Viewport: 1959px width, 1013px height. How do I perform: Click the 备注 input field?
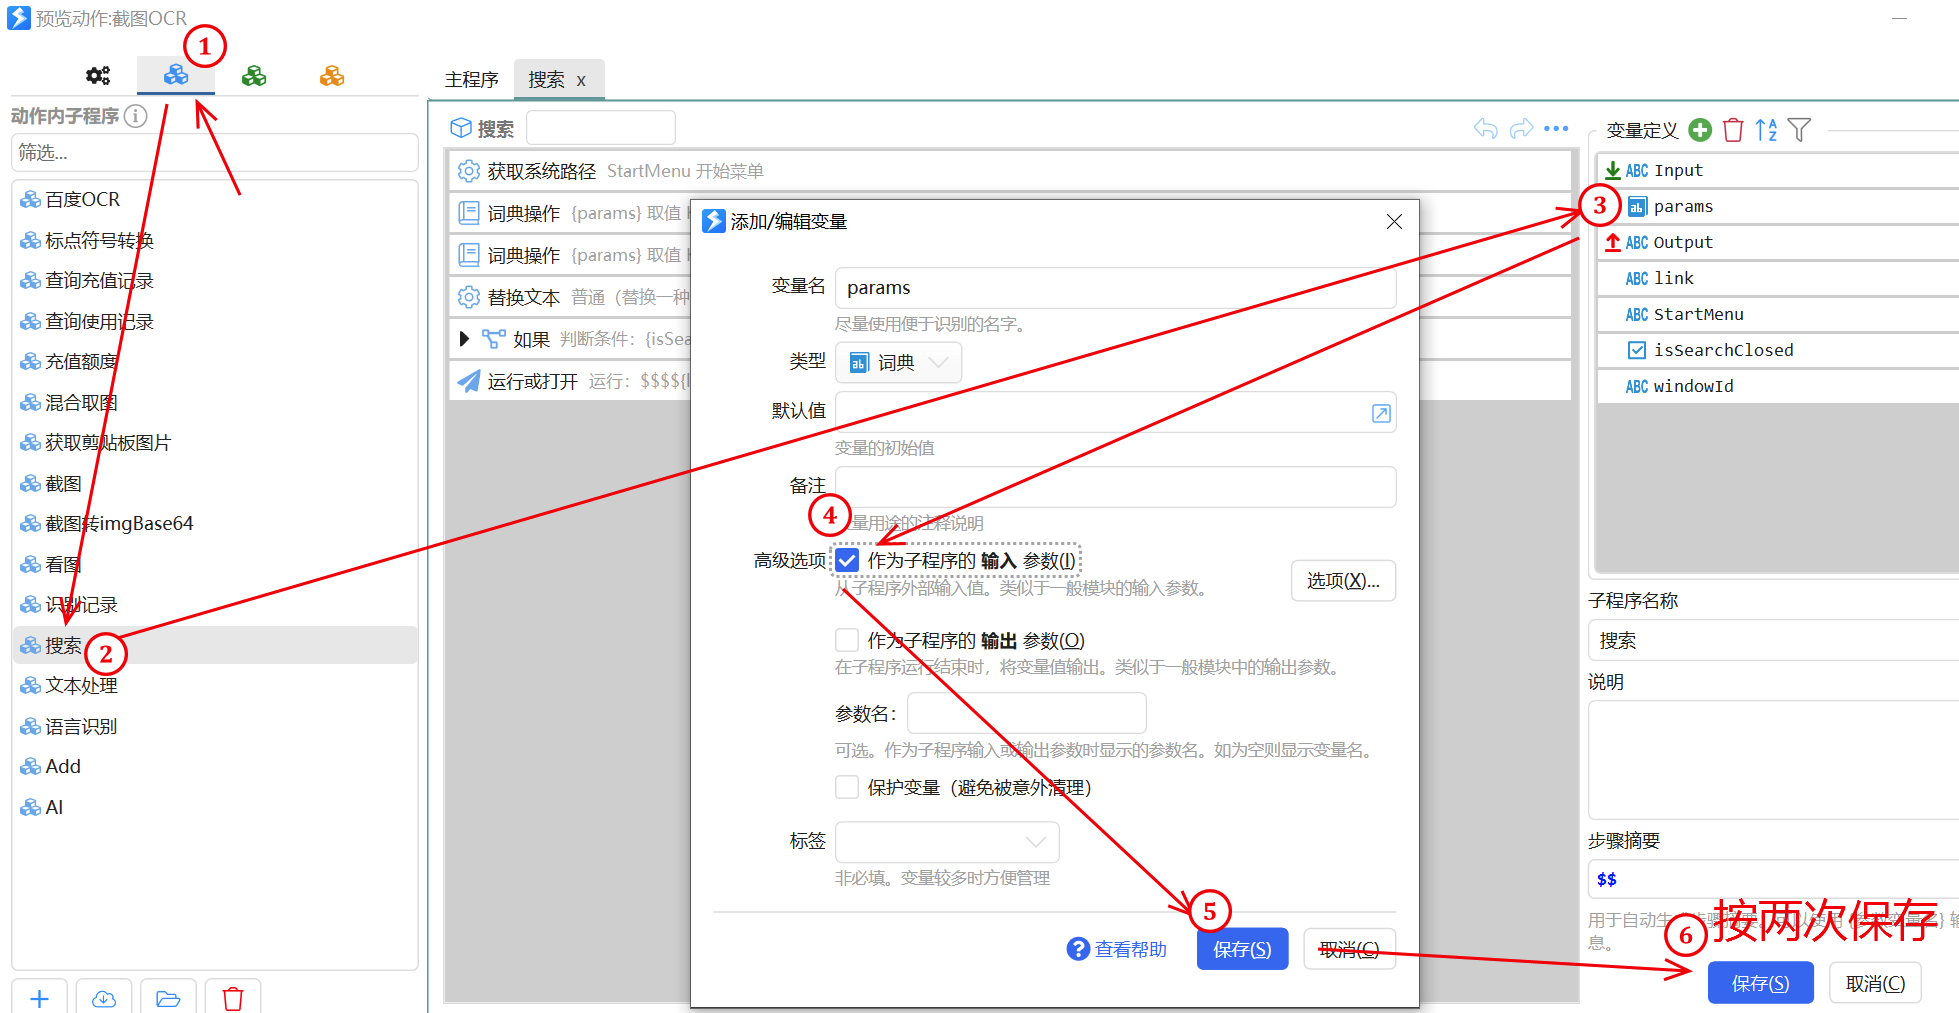[1115, 487]
